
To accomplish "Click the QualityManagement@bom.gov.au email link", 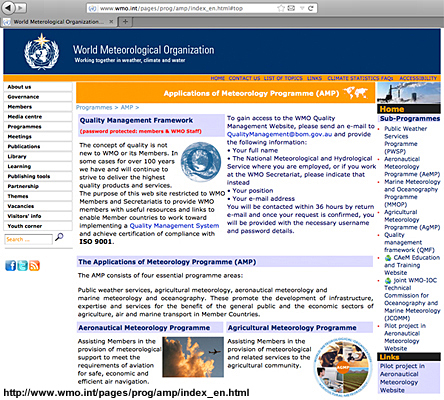I will (279, 134).
